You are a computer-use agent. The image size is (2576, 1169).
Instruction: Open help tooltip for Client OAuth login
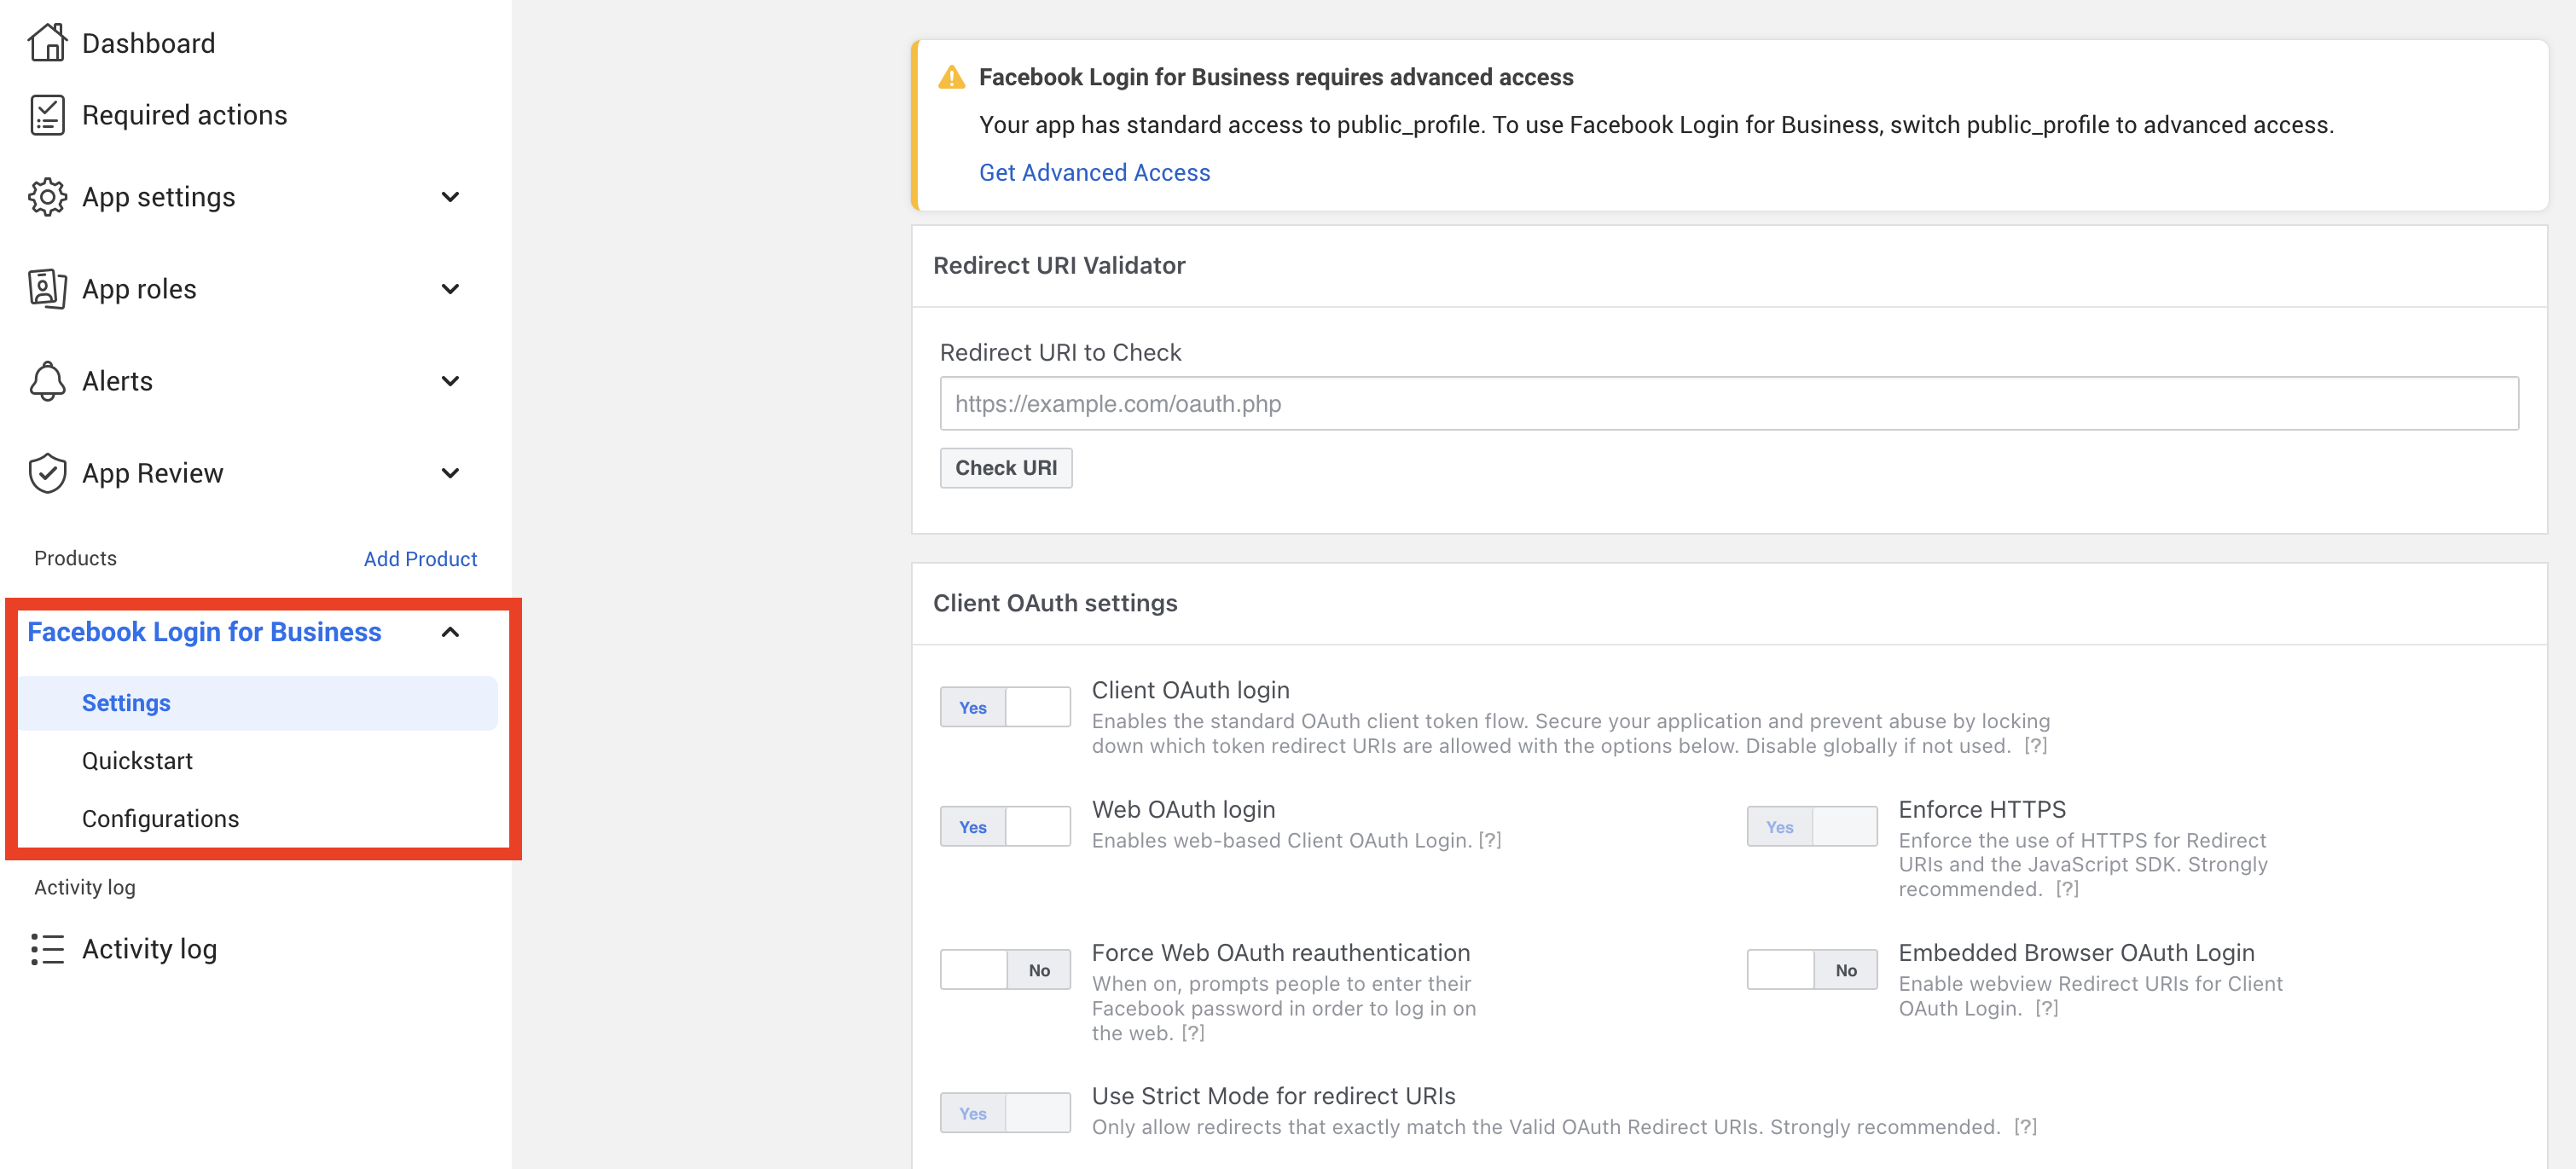coord(2035,746)
